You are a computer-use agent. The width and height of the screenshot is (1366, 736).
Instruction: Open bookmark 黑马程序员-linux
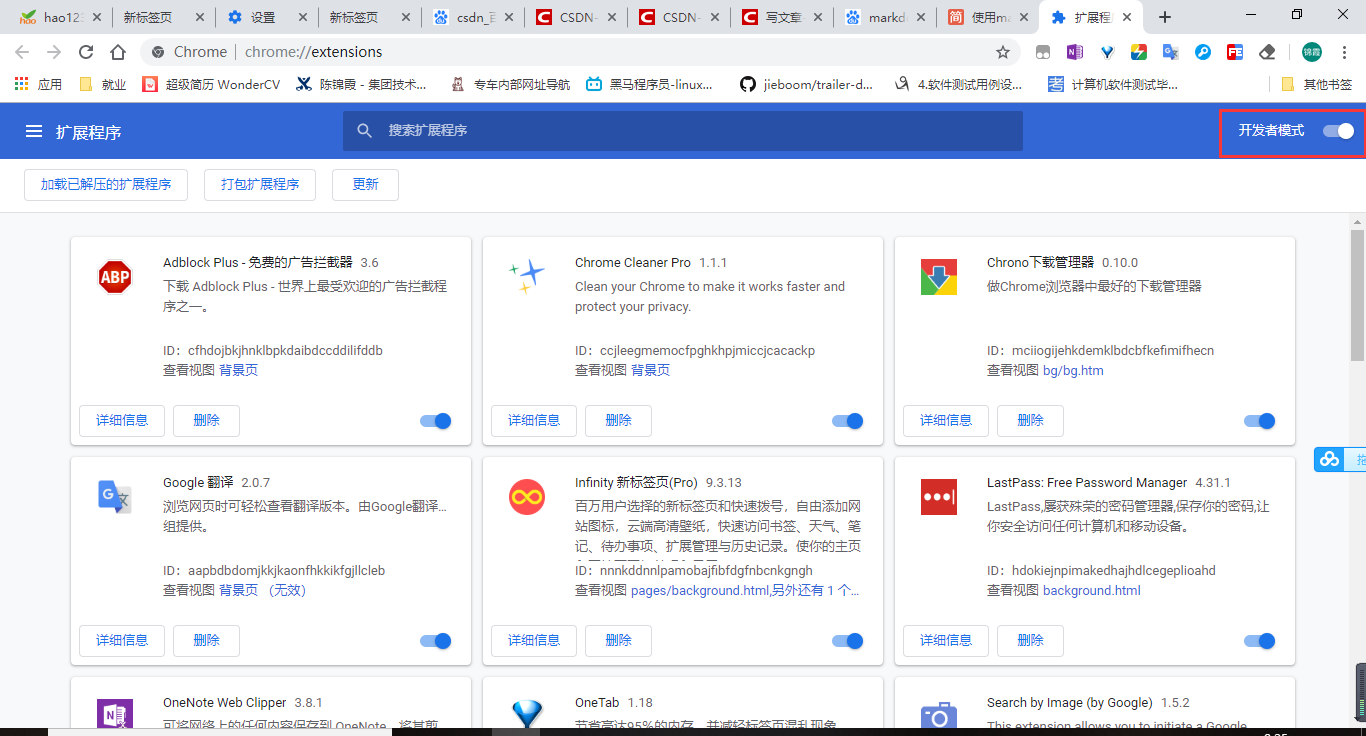click(650, 84)
